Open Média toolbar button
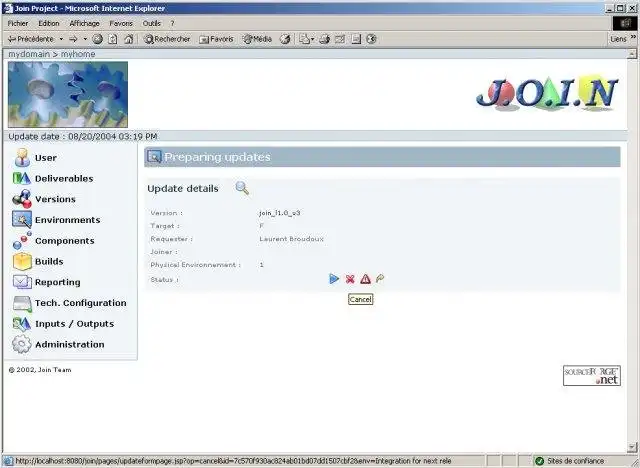 pyautogui.click(x=257, y=39)
